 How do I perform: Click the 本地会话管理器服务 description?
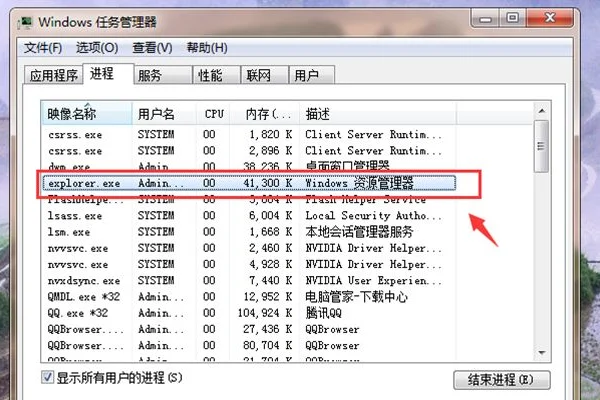pyautogui.click(x=359, y=232)
